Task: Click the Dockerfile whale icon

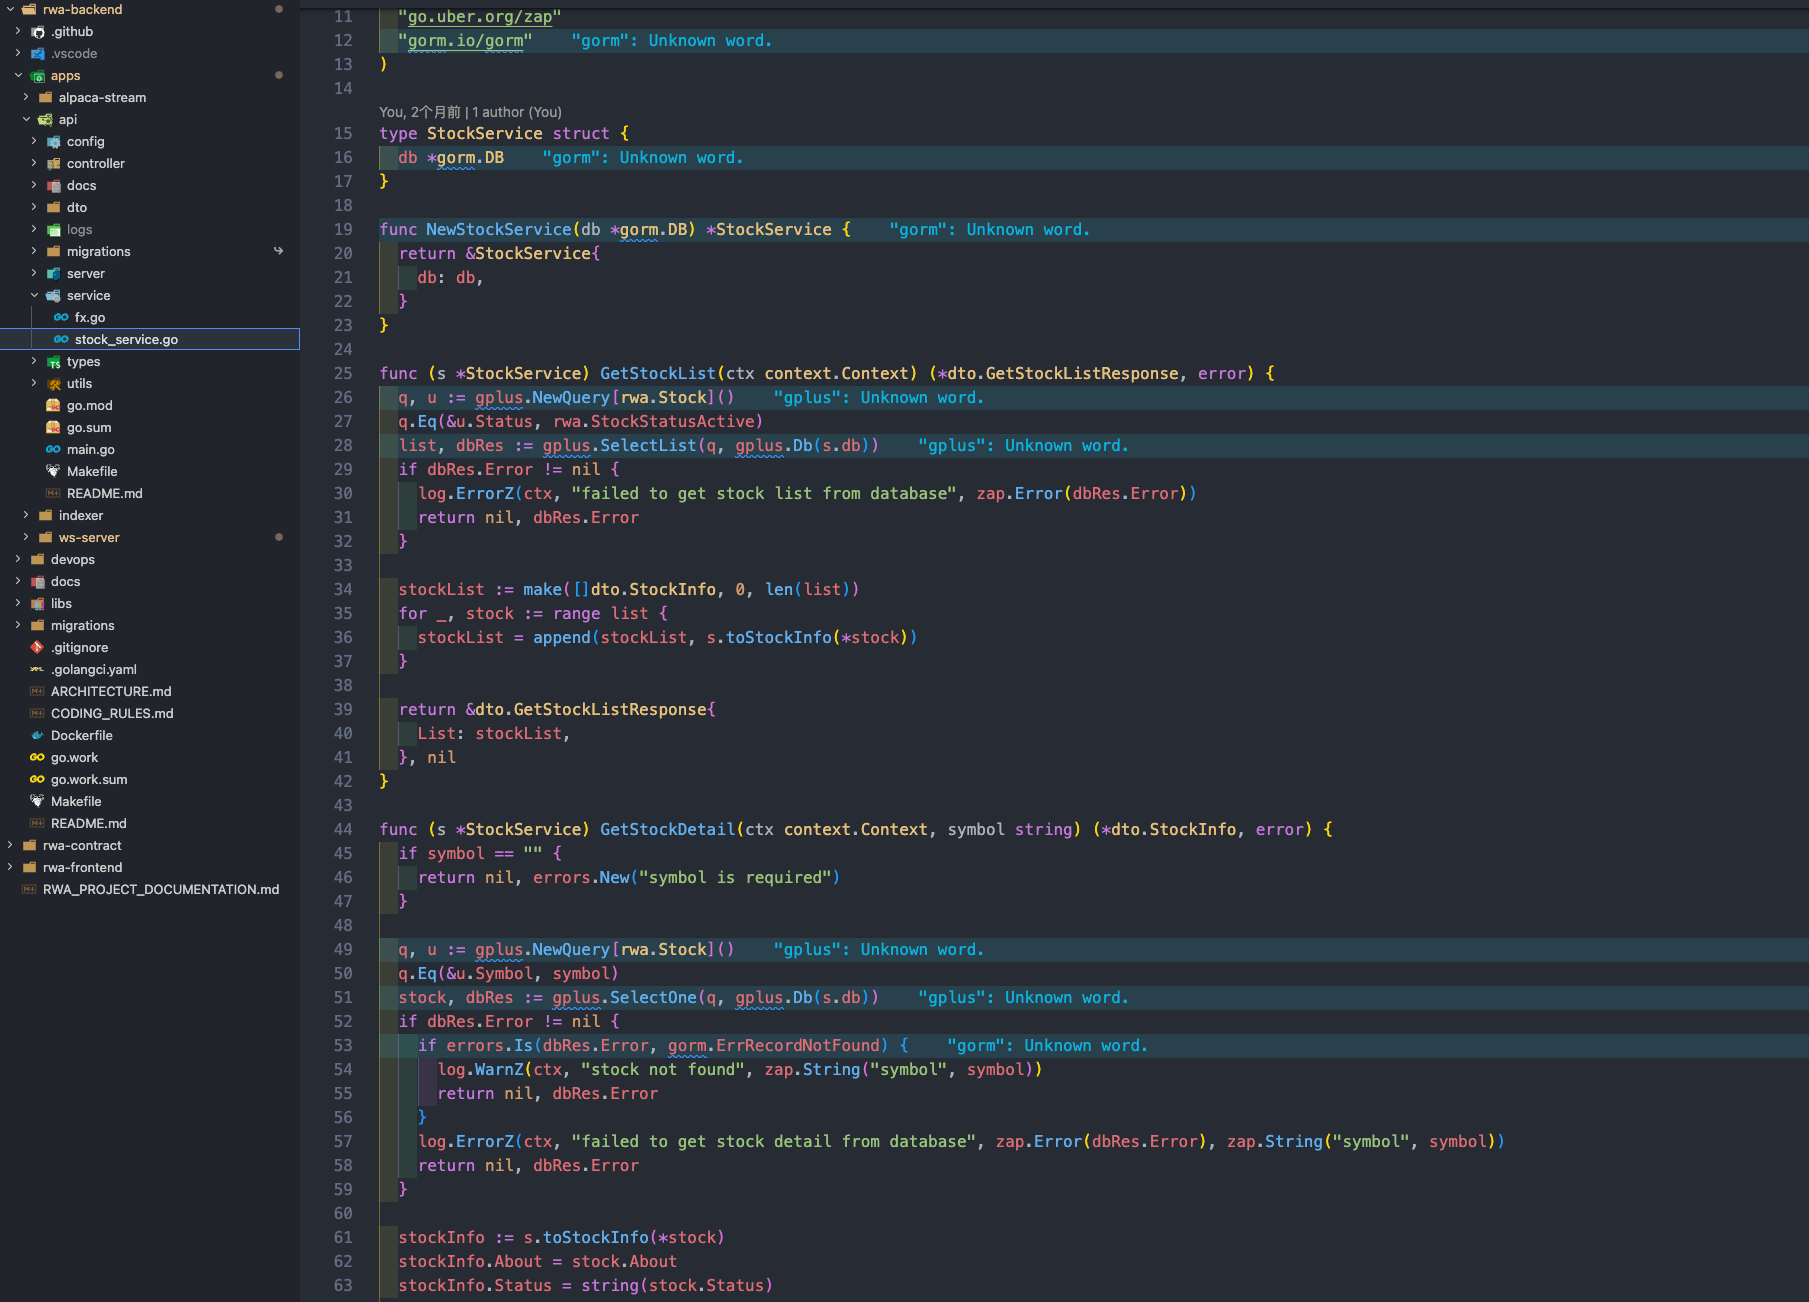Action: click(x=37, y=735)
